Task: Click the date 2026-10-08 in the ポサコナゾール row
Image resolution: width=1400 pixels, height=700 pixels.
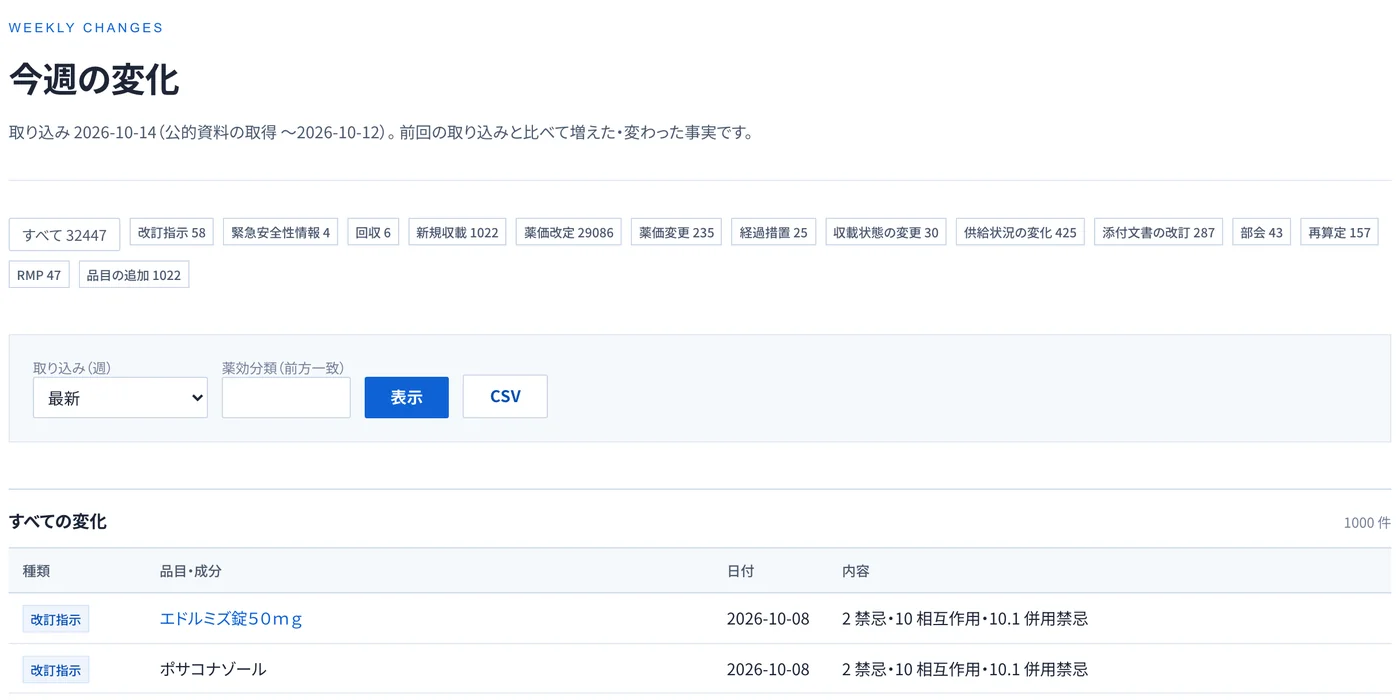Action: (x=768, y=669)
